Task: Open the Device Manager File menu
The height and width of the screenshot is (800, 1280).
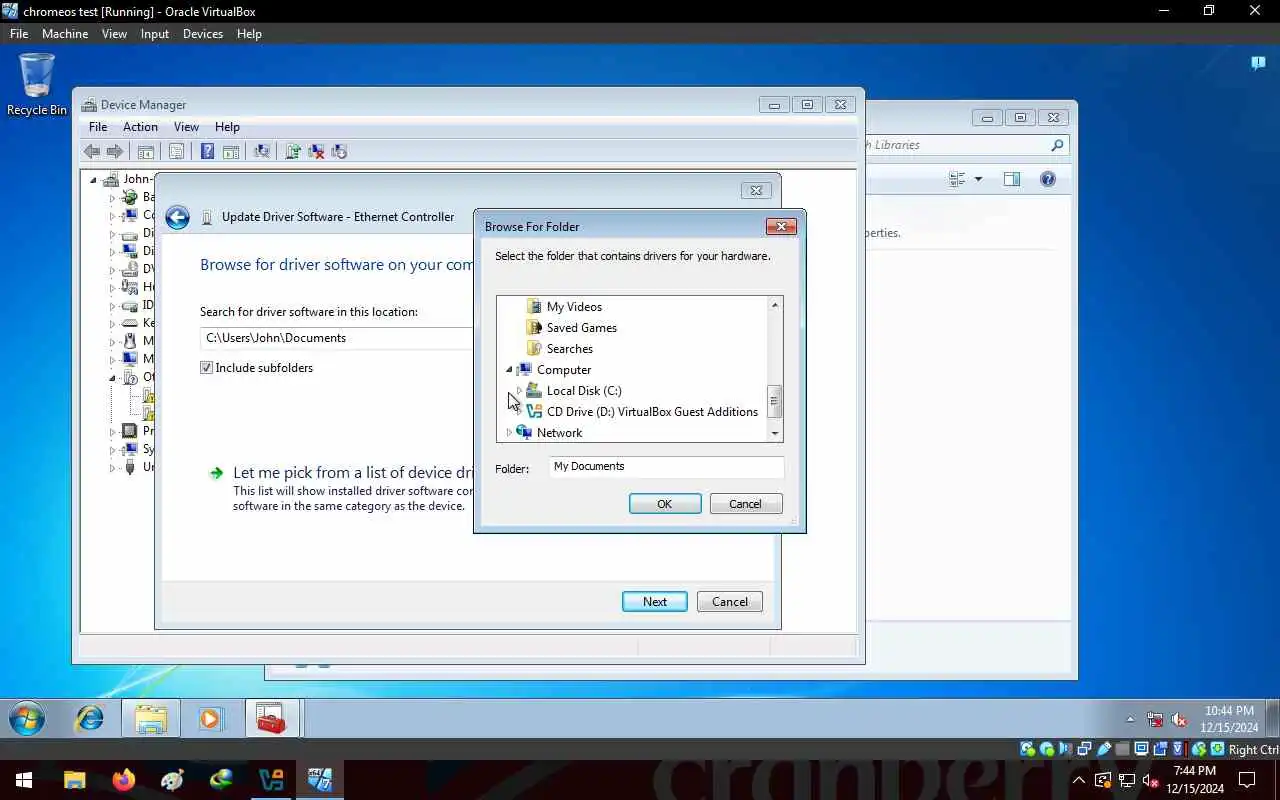Action: [98, 127]
